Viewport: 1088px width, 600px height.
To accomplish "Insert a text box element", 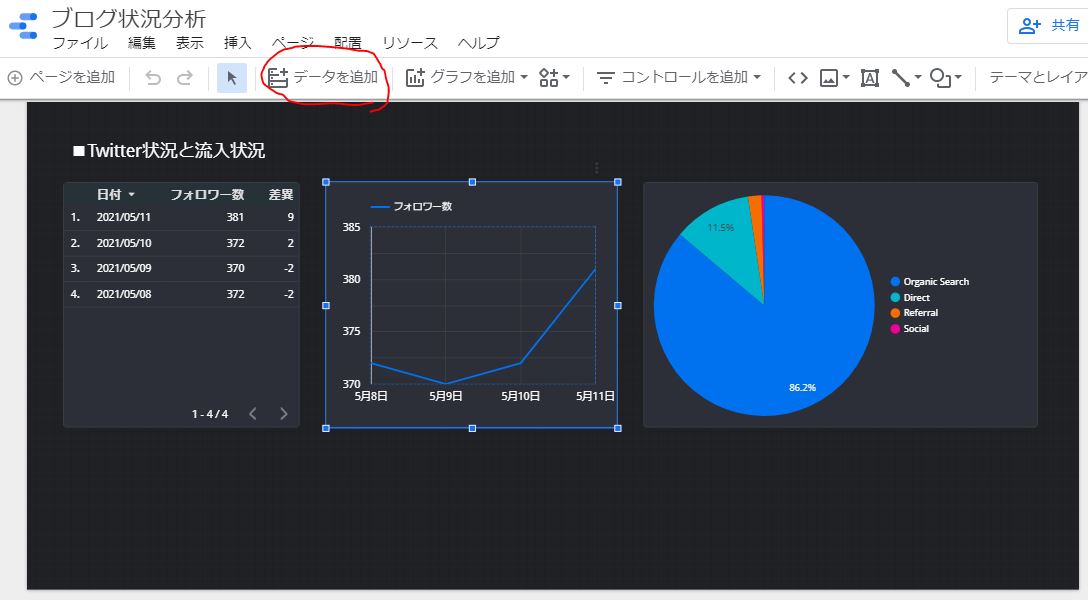I will (x=870, y=78).
